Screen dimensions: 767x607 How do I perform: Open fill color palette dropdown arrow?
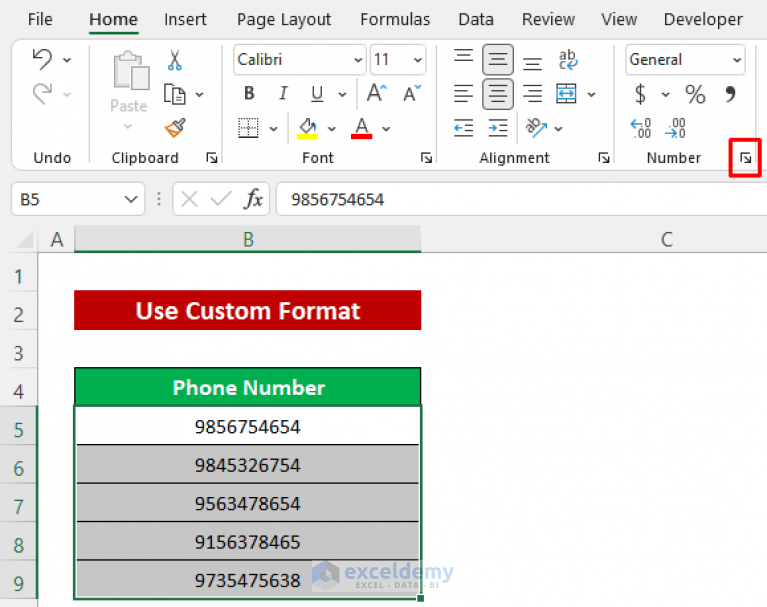(x=332, y=129)
